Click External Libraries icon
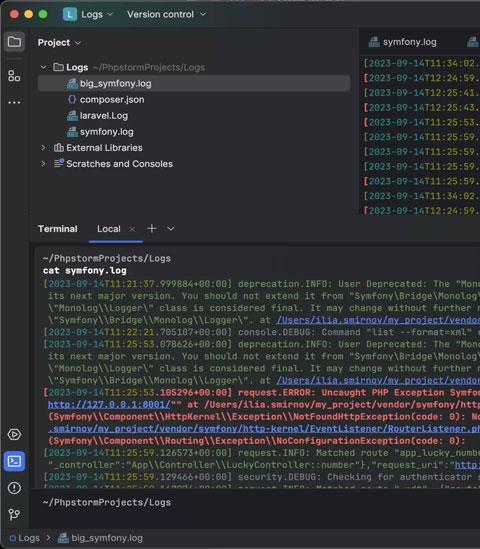The width and height of the screenshot is (480, 549). (x=58, y=148)
